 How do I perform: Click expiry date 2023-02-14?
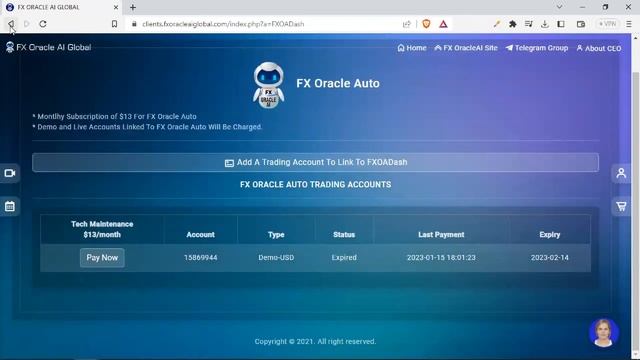[549, 258]
